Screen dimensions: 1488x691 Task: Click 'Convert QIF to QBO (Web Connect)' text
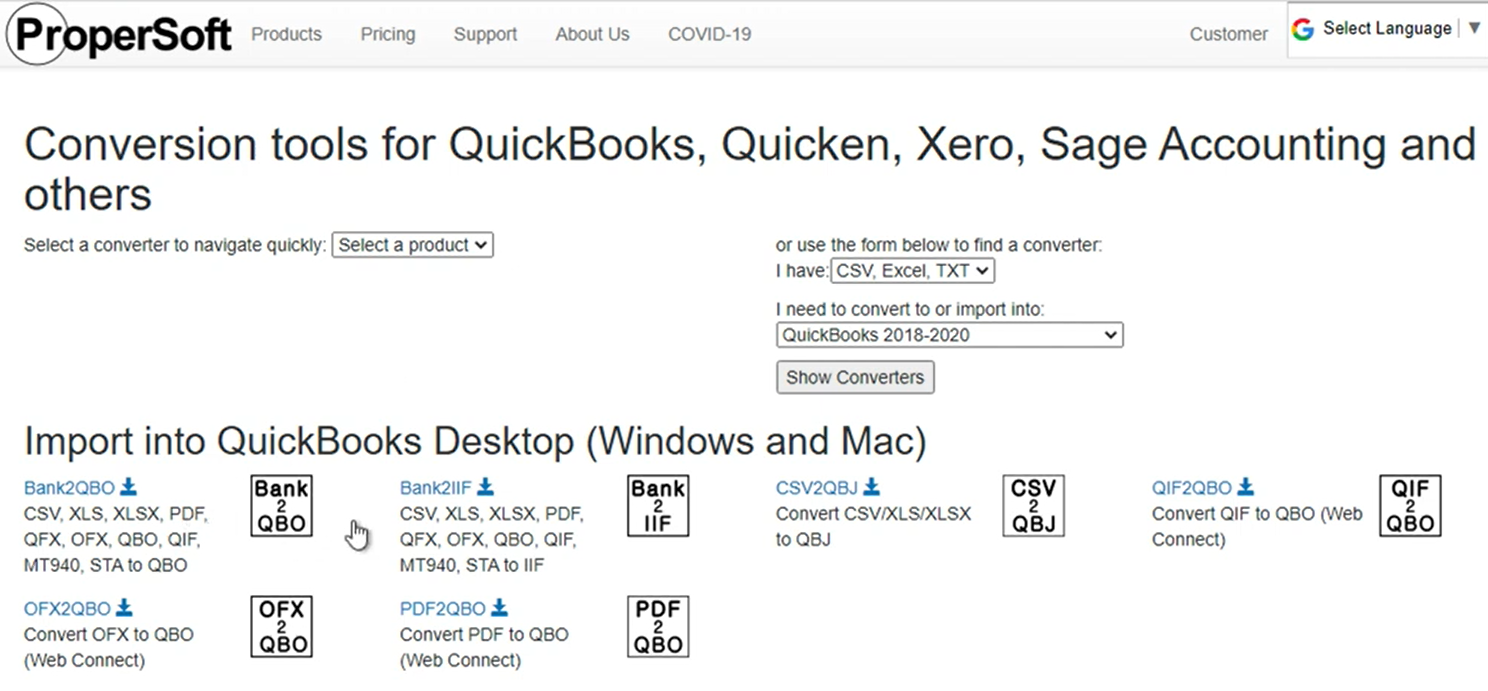pos(1257,527)
